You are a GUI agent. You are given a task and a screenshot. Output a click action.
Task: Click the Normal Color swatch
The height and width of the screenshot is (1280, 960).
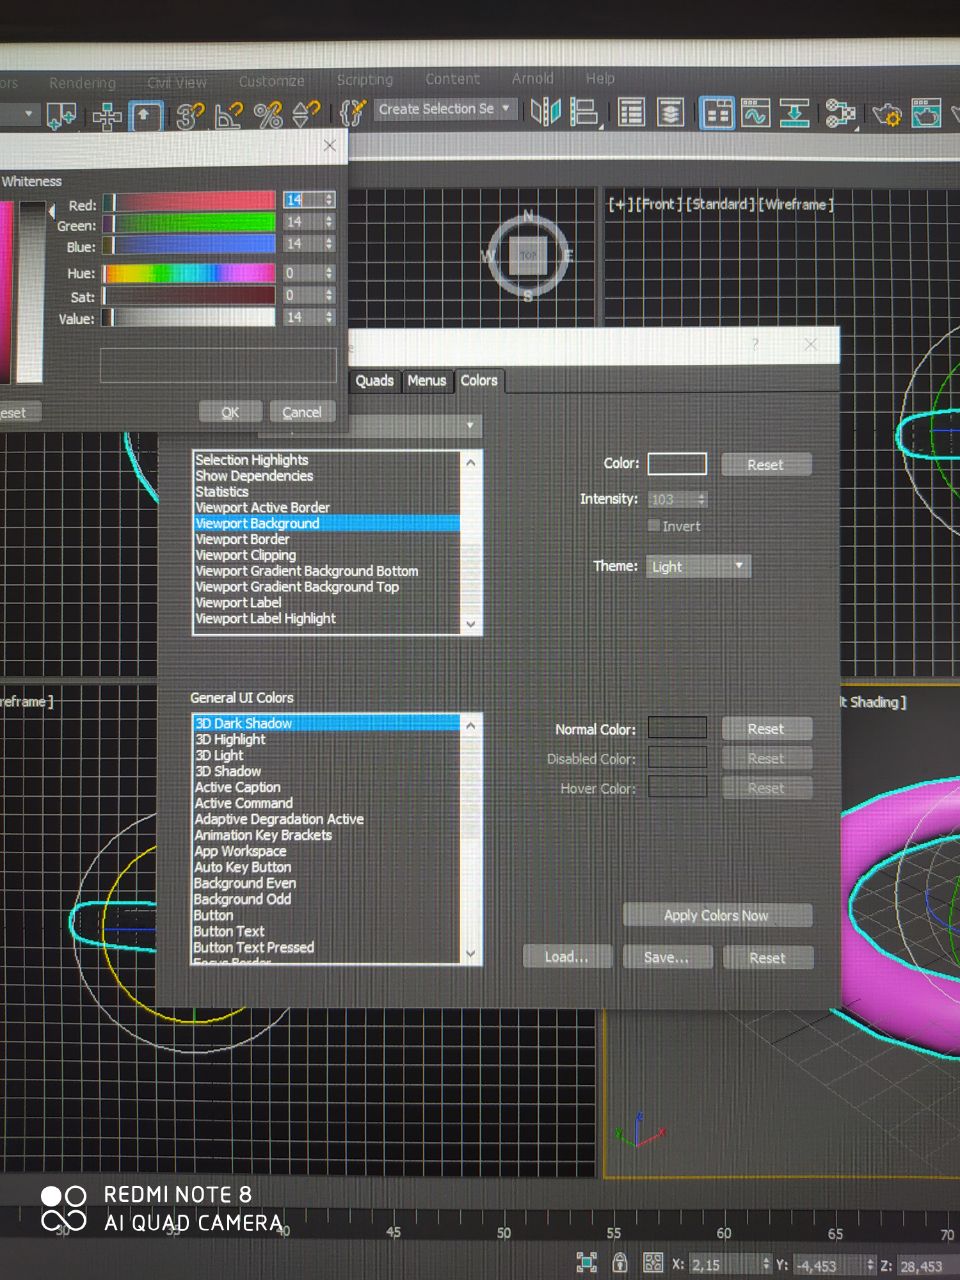(x=677, y=728)
